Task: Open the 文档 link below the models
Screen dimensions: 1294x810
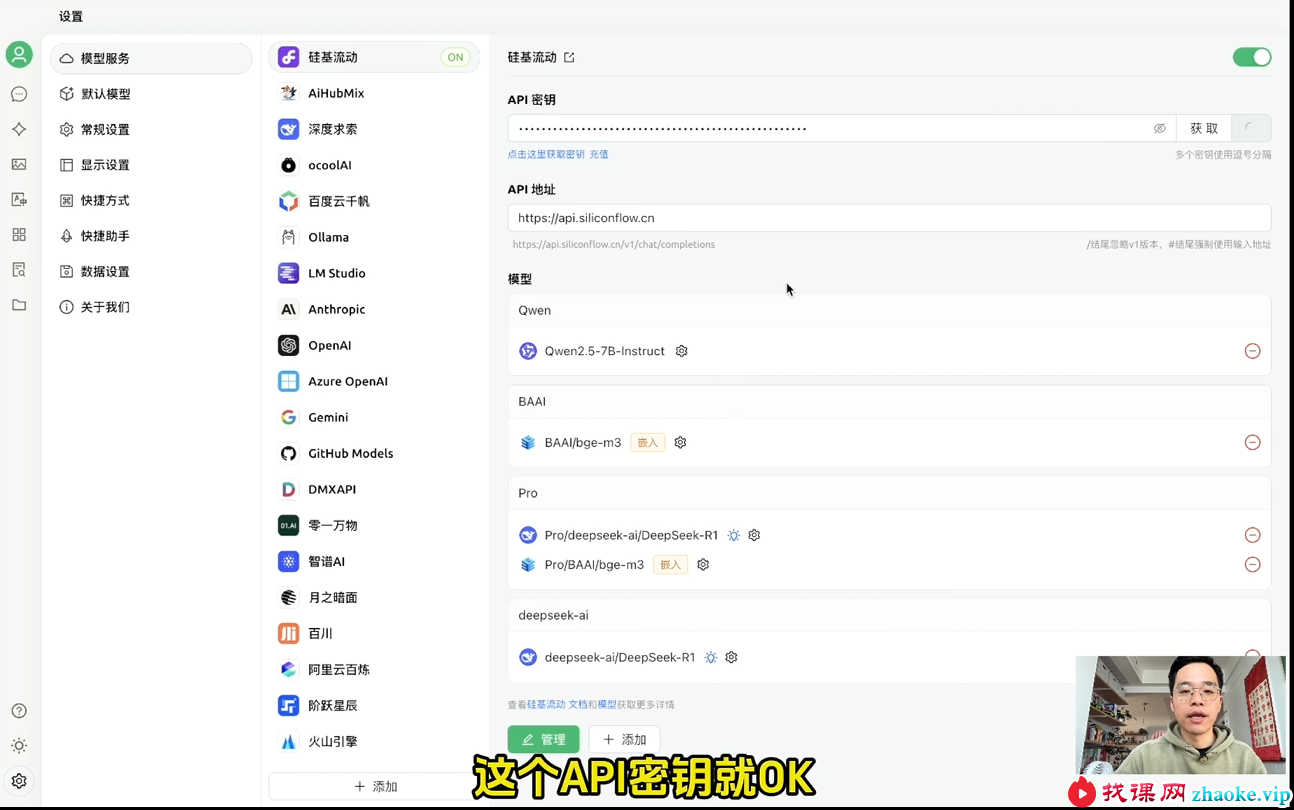Action: [578, 704]
